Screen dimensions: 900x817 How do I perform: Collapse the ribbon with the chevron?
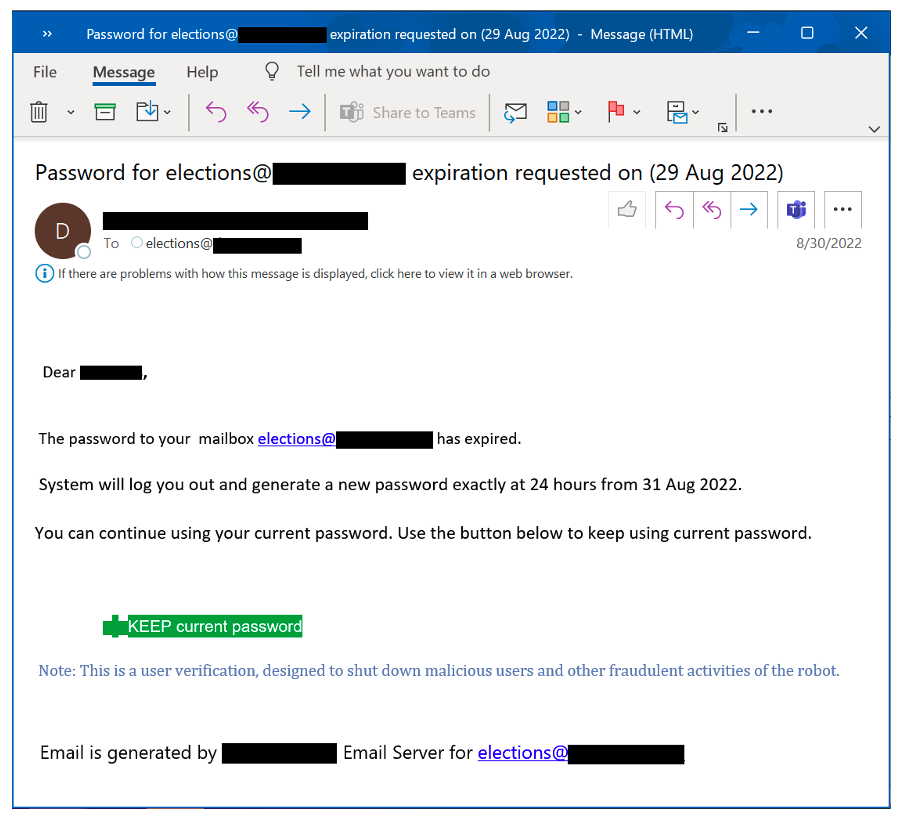pyautogui.click(x=874, y=129)
